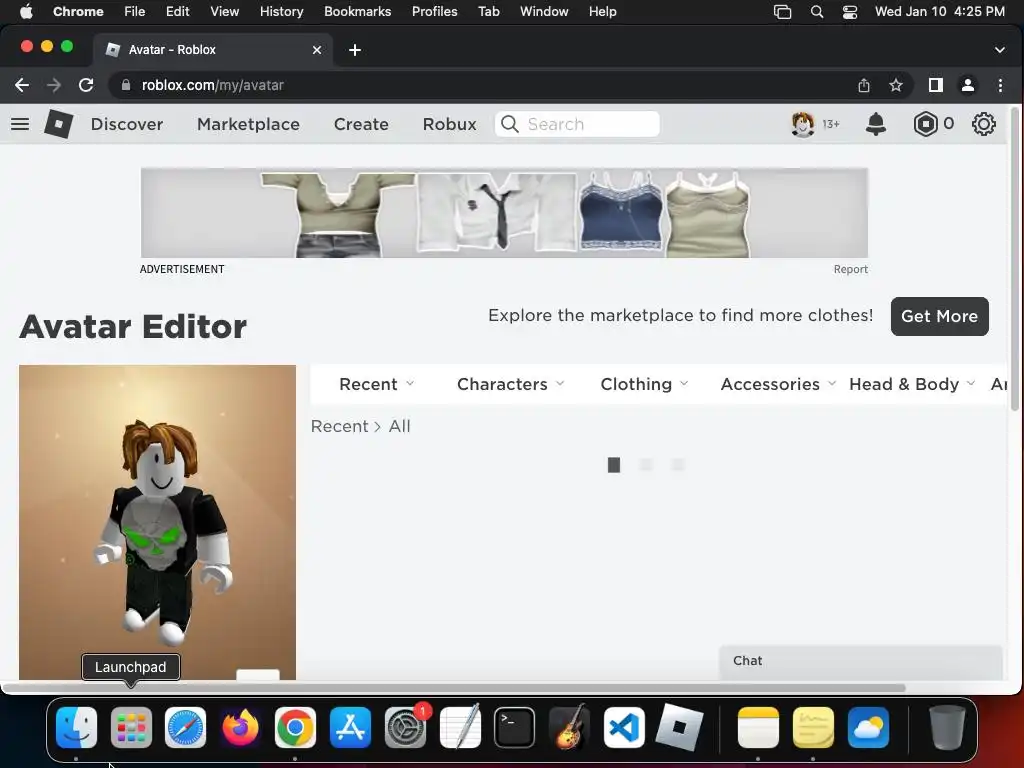1024x768 pixels.
Task: Open the notifications bell
Action: [x=876, y=124]
